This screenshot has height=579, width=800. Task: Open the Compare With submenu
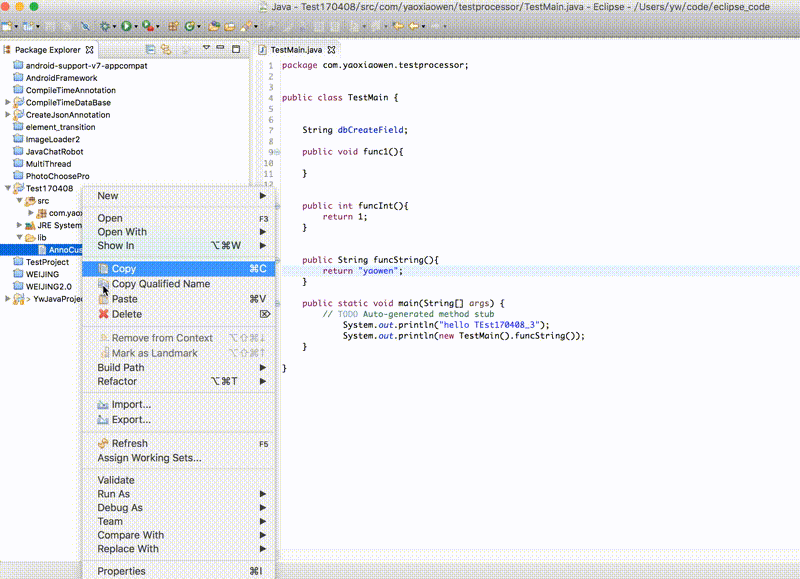pos(179,536)
